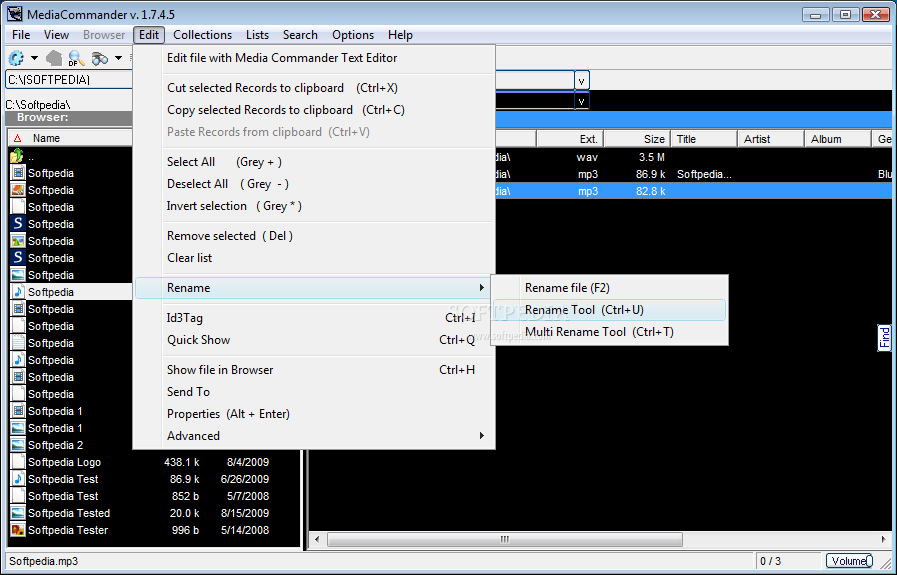The image size is (897, 575).
Task: Choose Send To entry
Action: click(x=315, y=392)
